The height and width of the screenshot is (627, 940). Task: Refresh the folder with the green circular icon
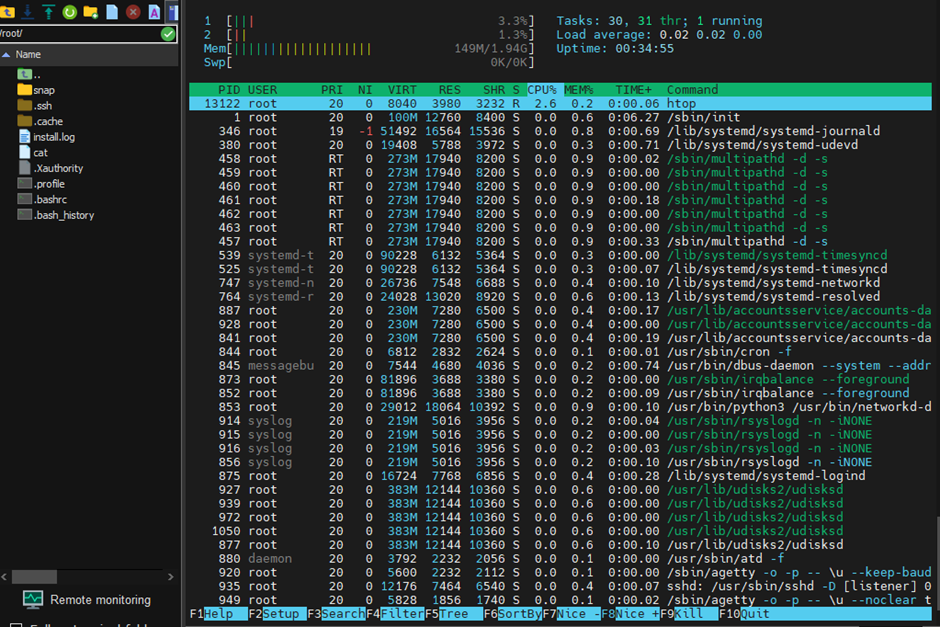70,11
